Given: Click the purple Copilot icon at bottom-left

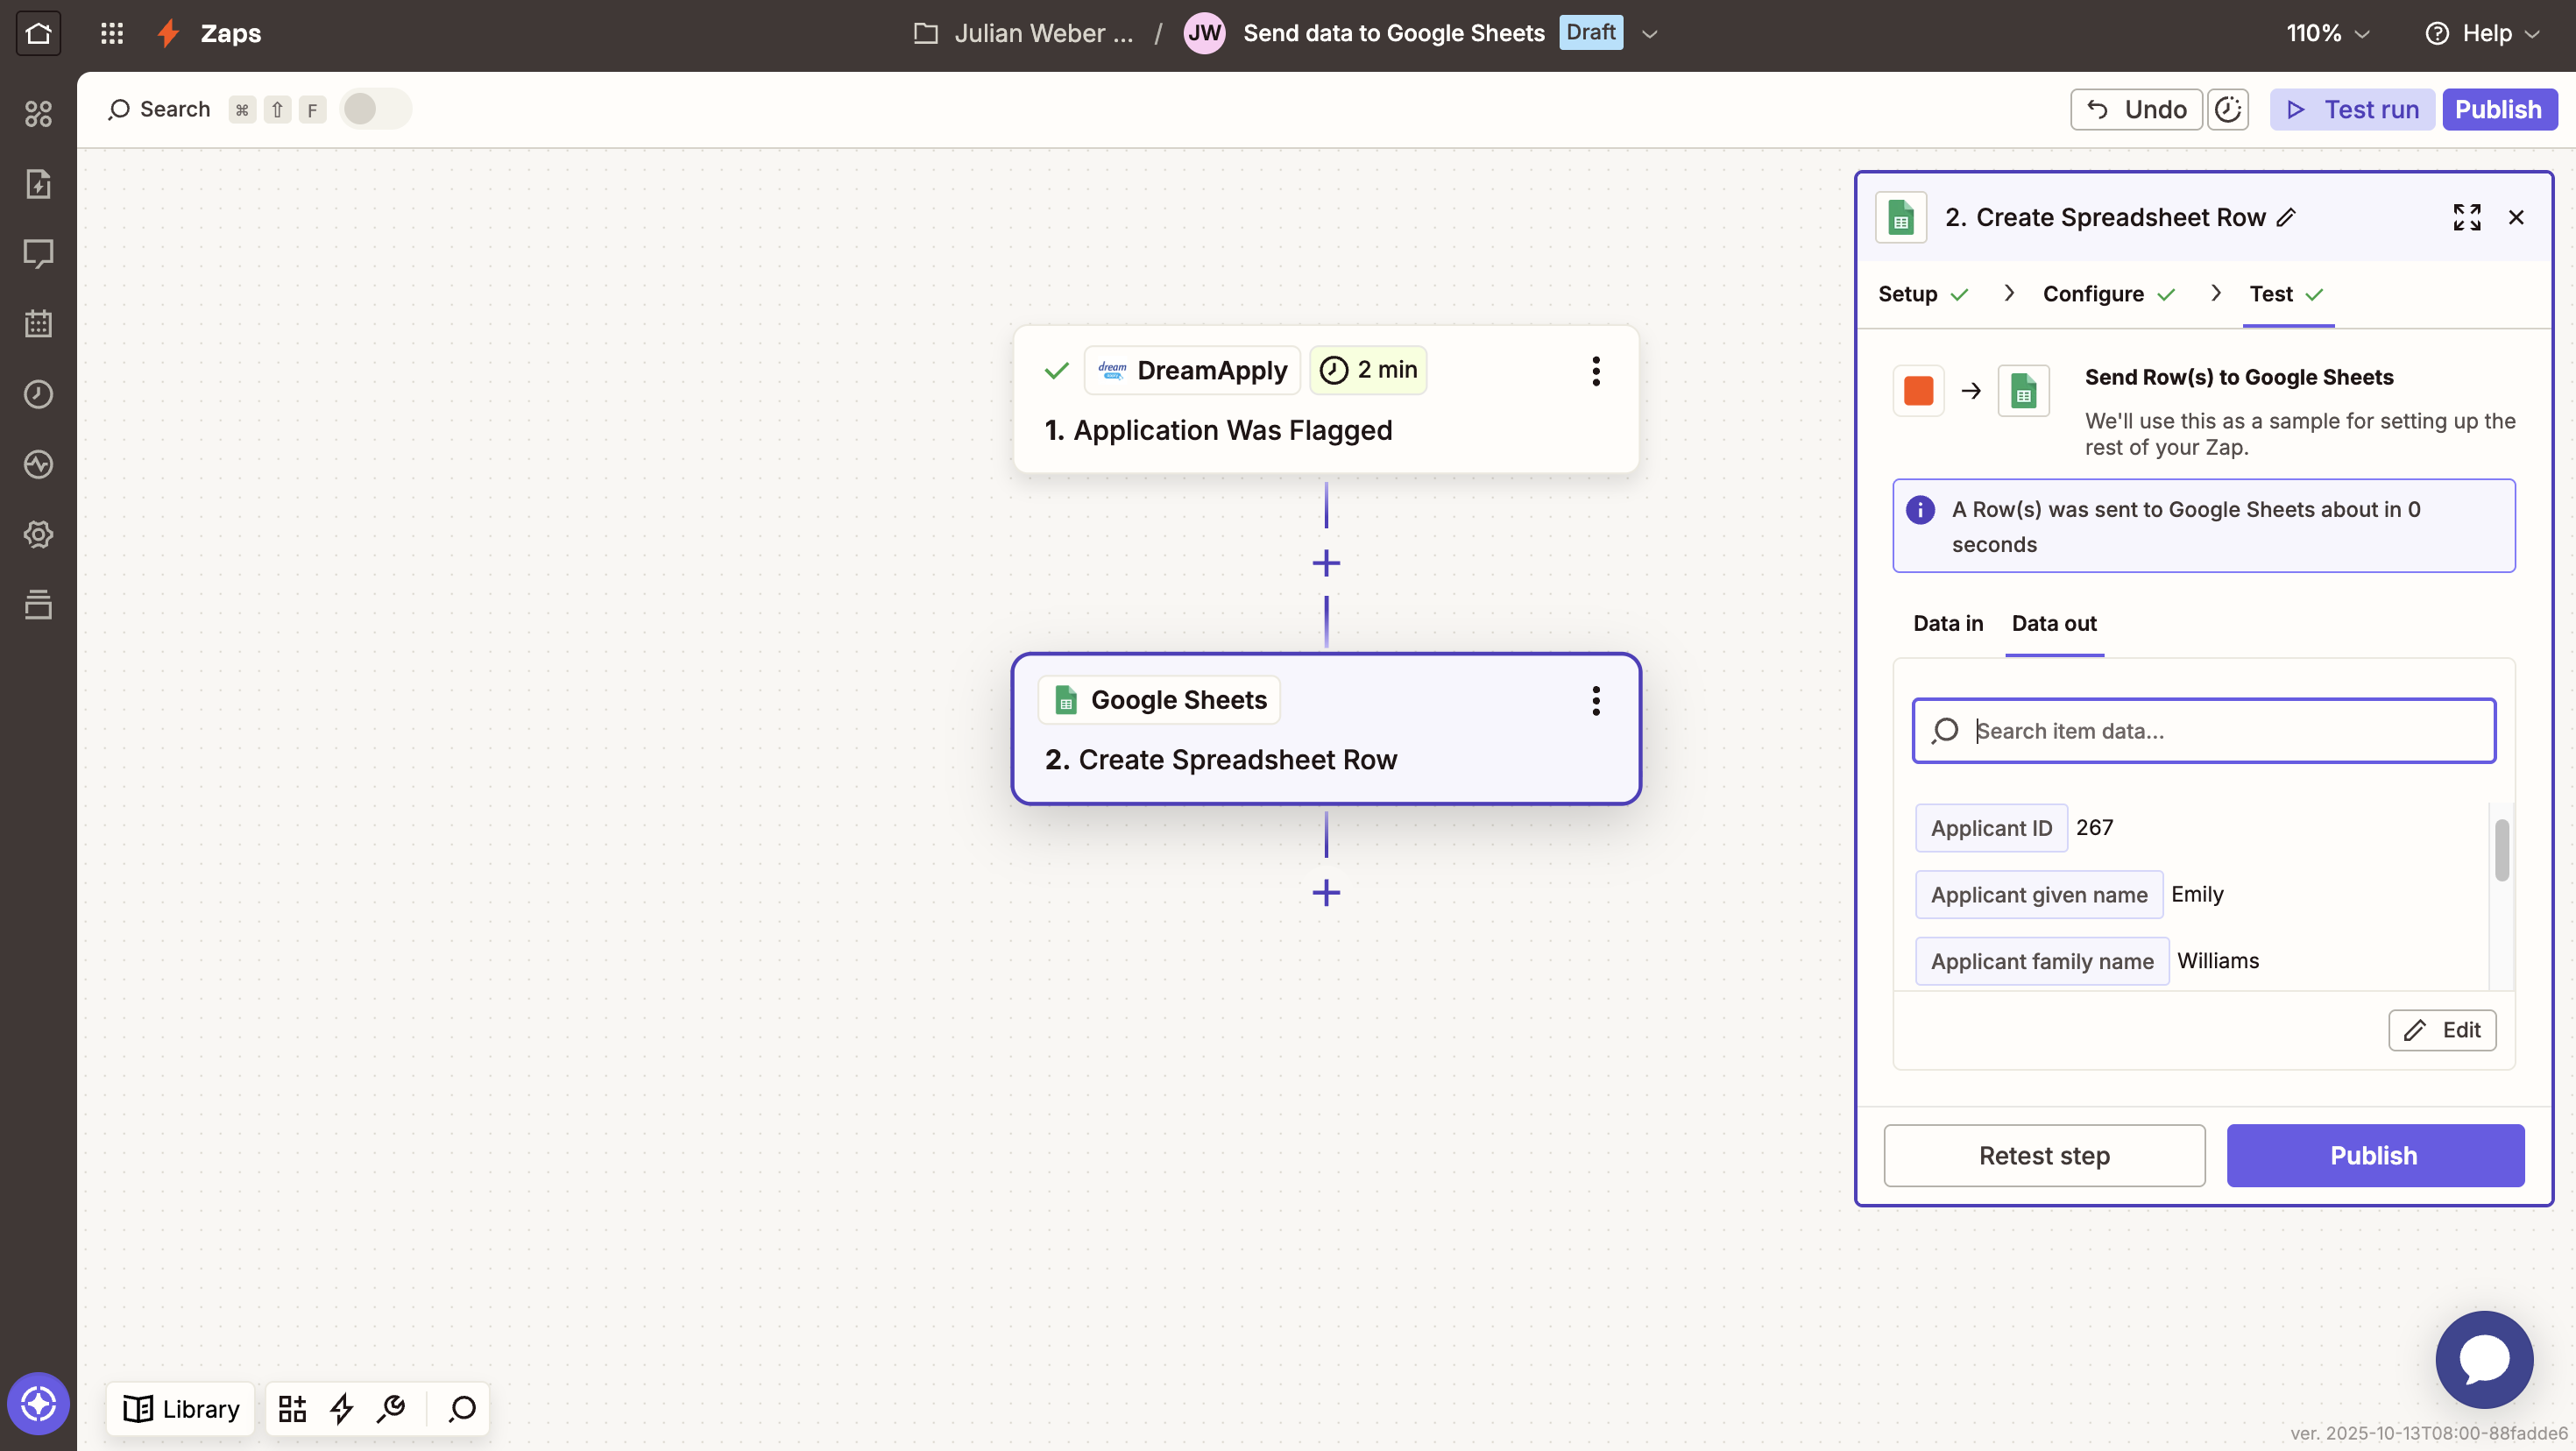Looking at the screenshot, I should click(x=38, y=1403).
